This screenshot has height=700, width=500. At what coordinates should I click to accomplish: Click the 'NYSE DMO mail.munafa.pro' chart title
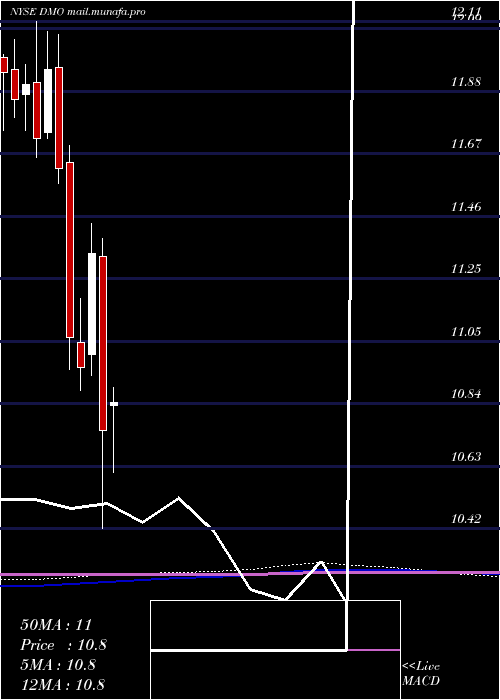(x=78, y=12)
